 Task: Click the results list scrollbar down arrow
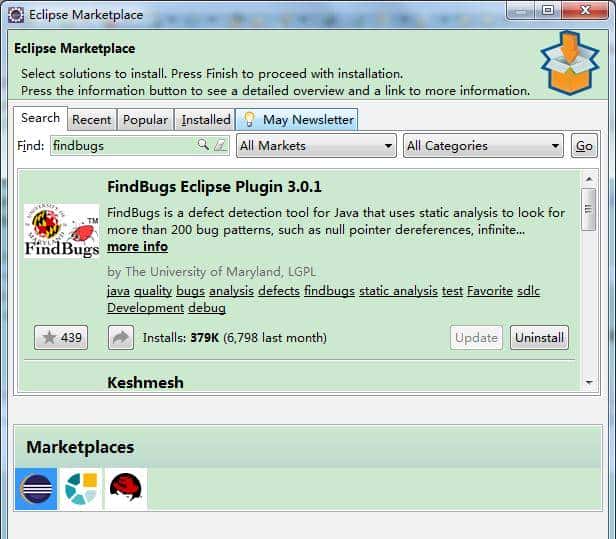pos(589,382)
